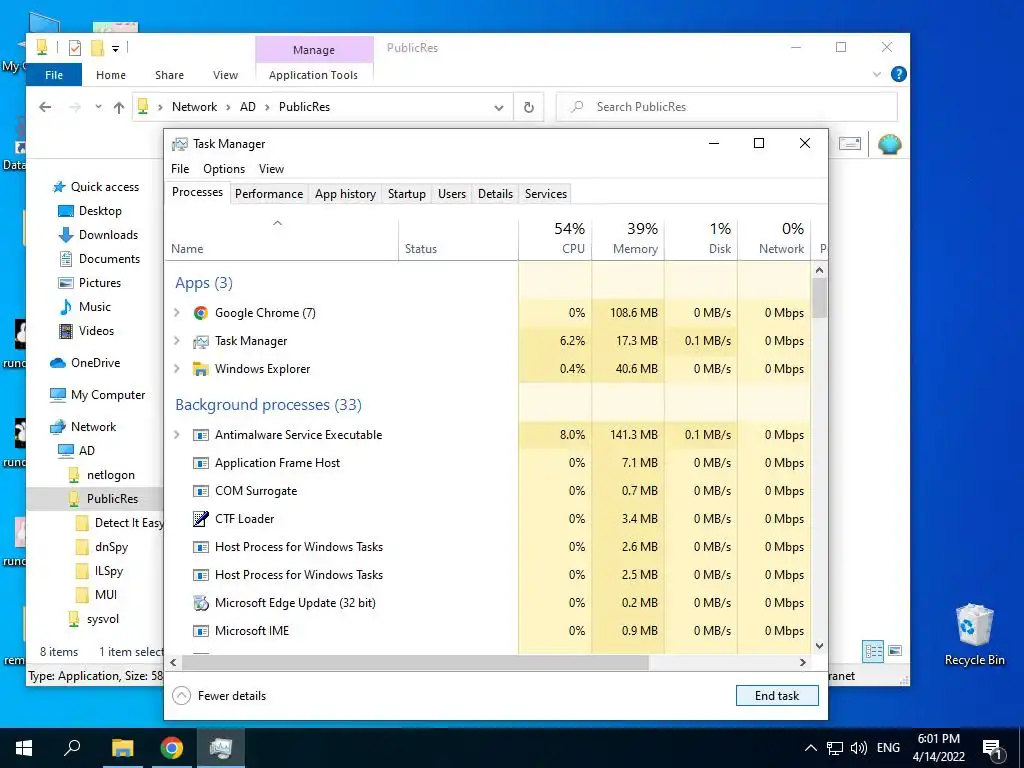Switch to the App history tab
The image size is (1024, 768).
345,194
